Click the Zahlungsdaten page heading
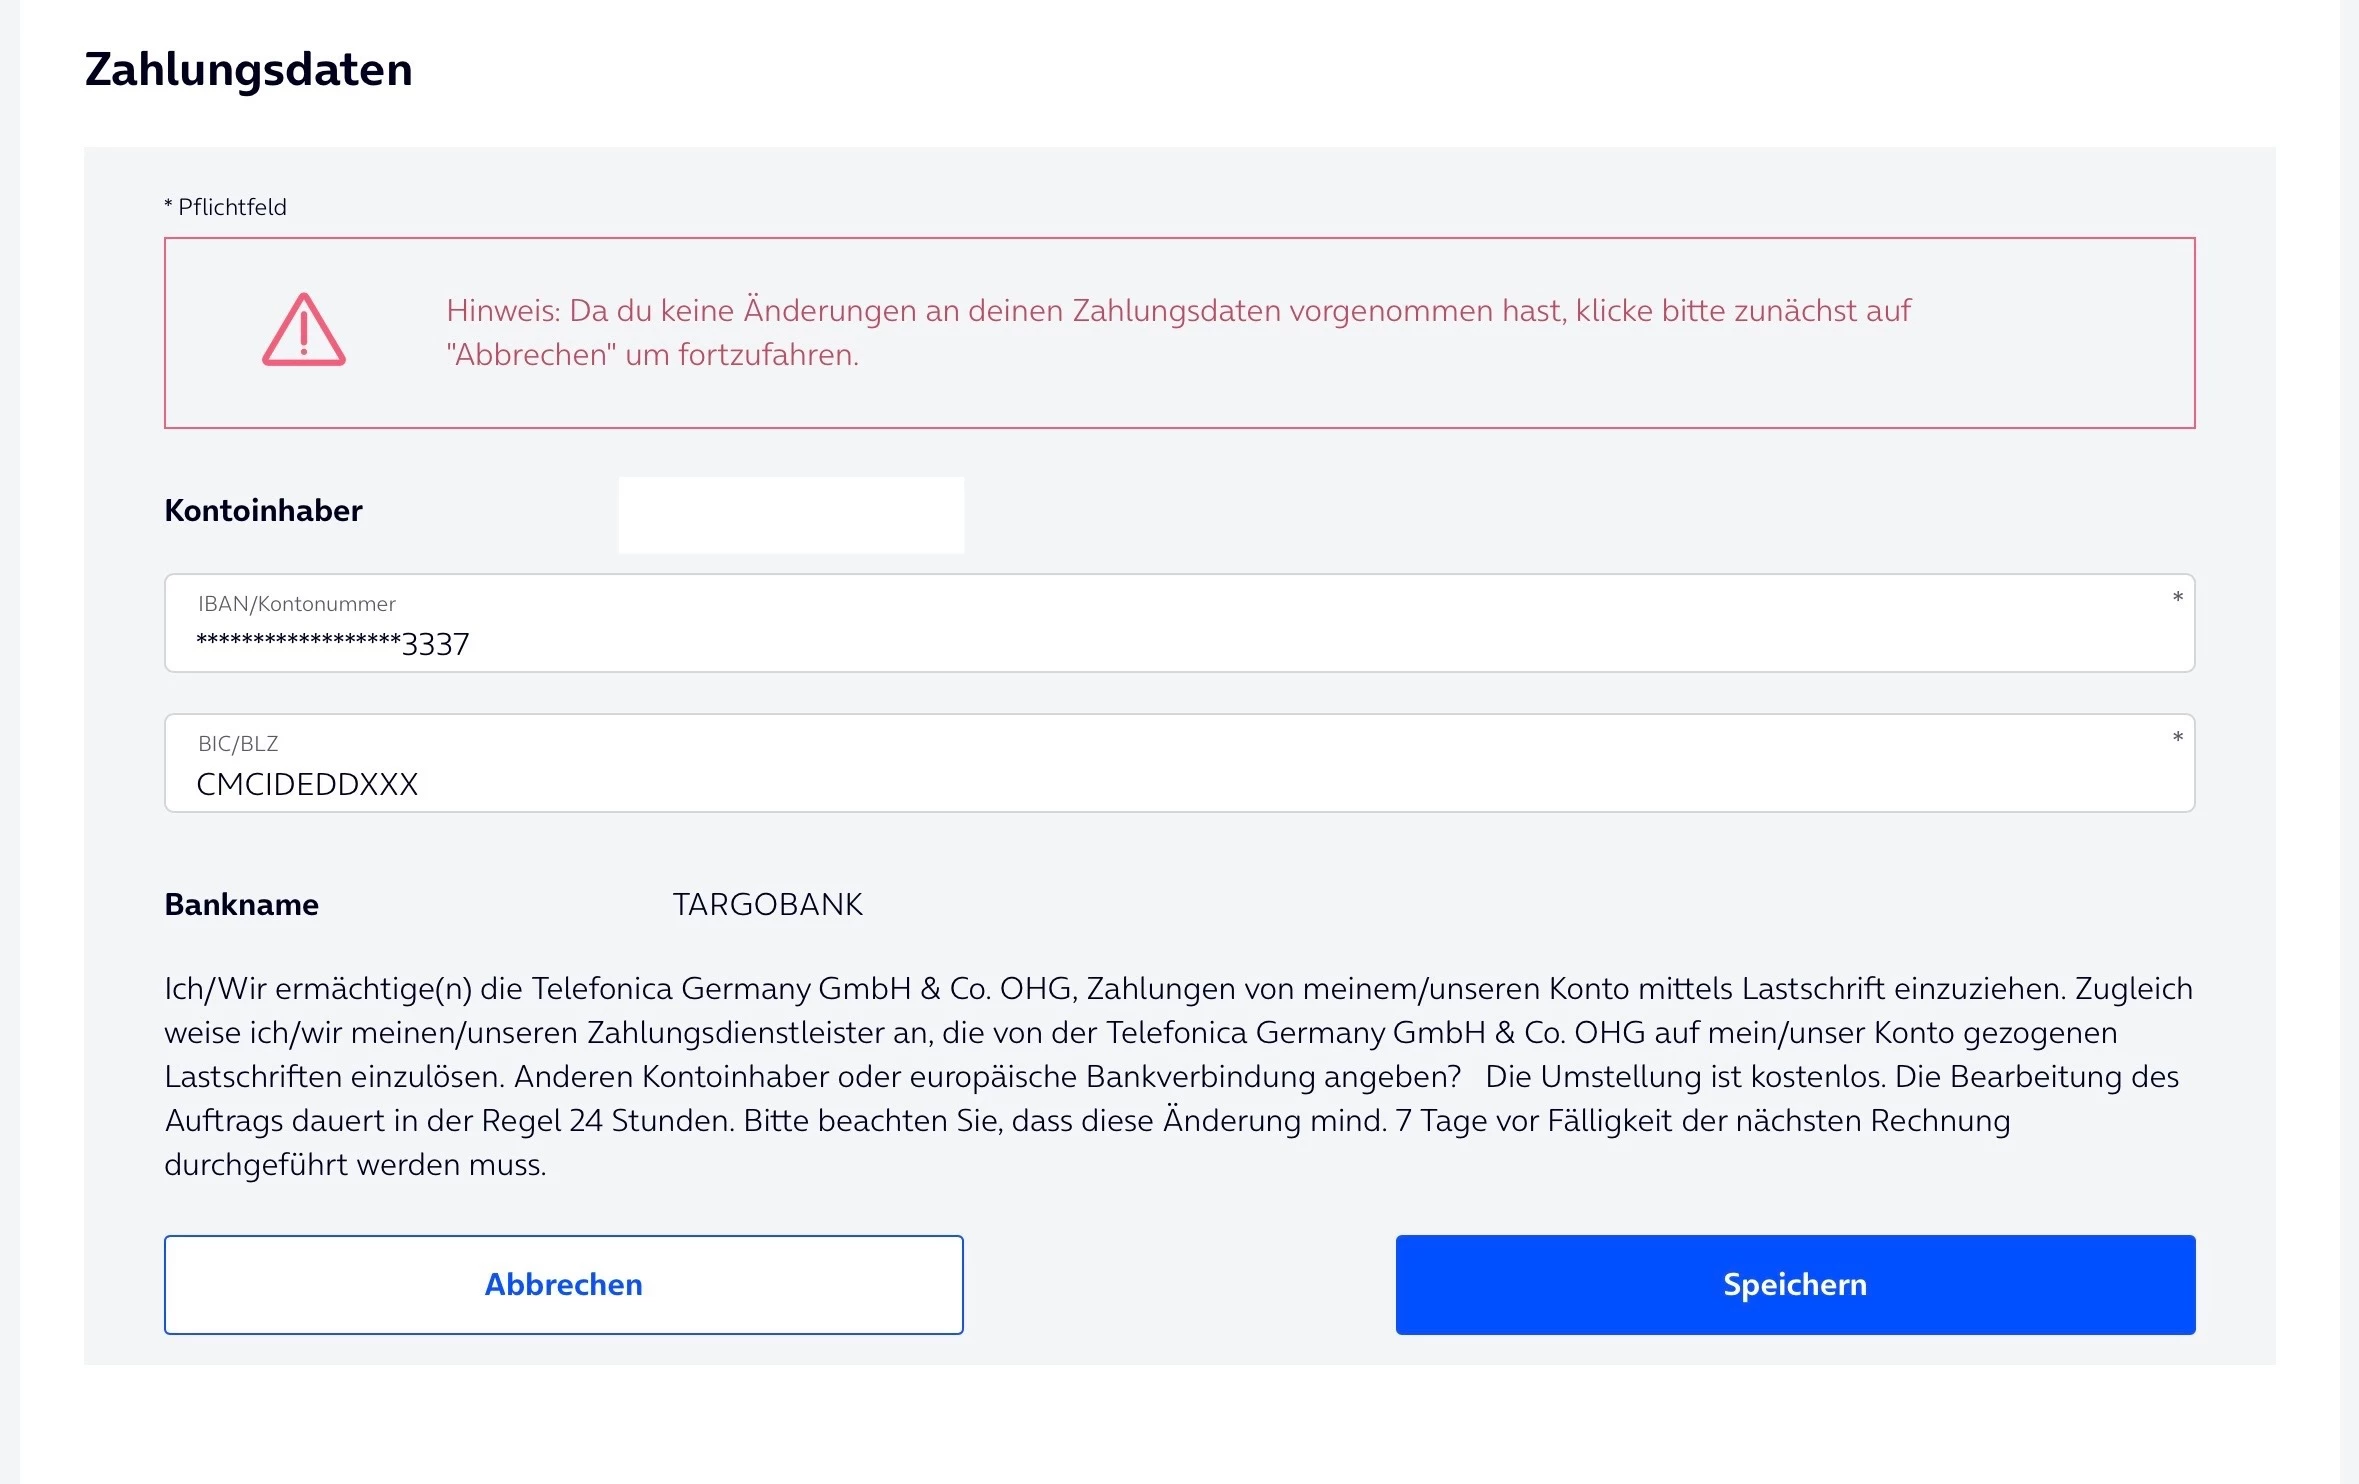2359x1484 pixels. [248, 69]
